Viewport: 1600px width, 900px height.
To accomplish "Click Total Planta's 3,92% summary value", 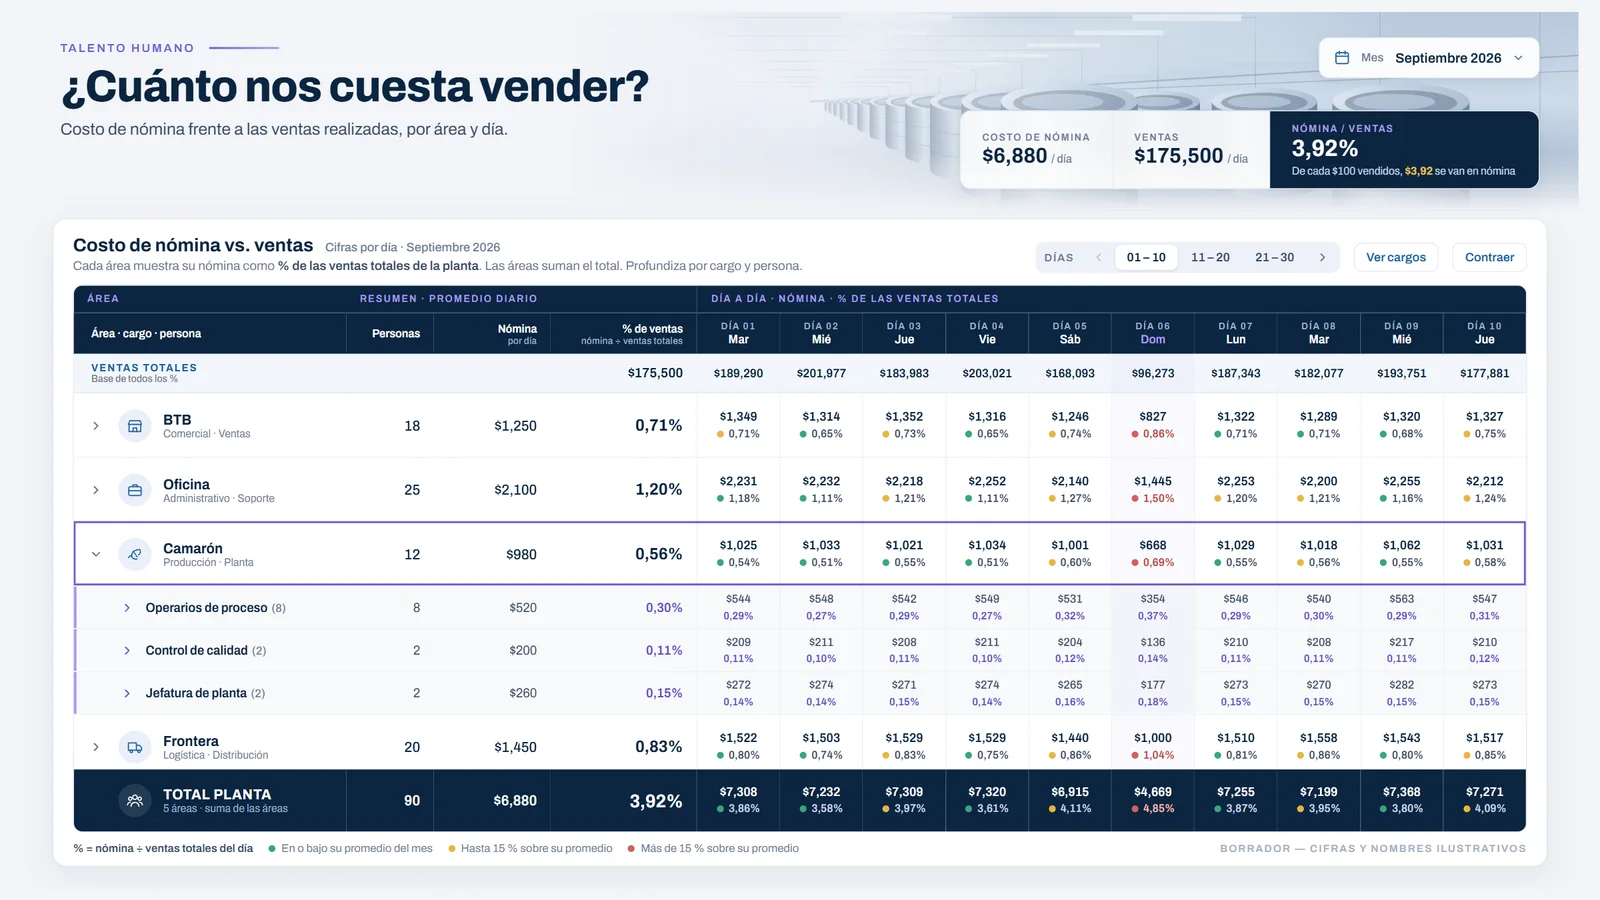I will (x=656, y=801).
